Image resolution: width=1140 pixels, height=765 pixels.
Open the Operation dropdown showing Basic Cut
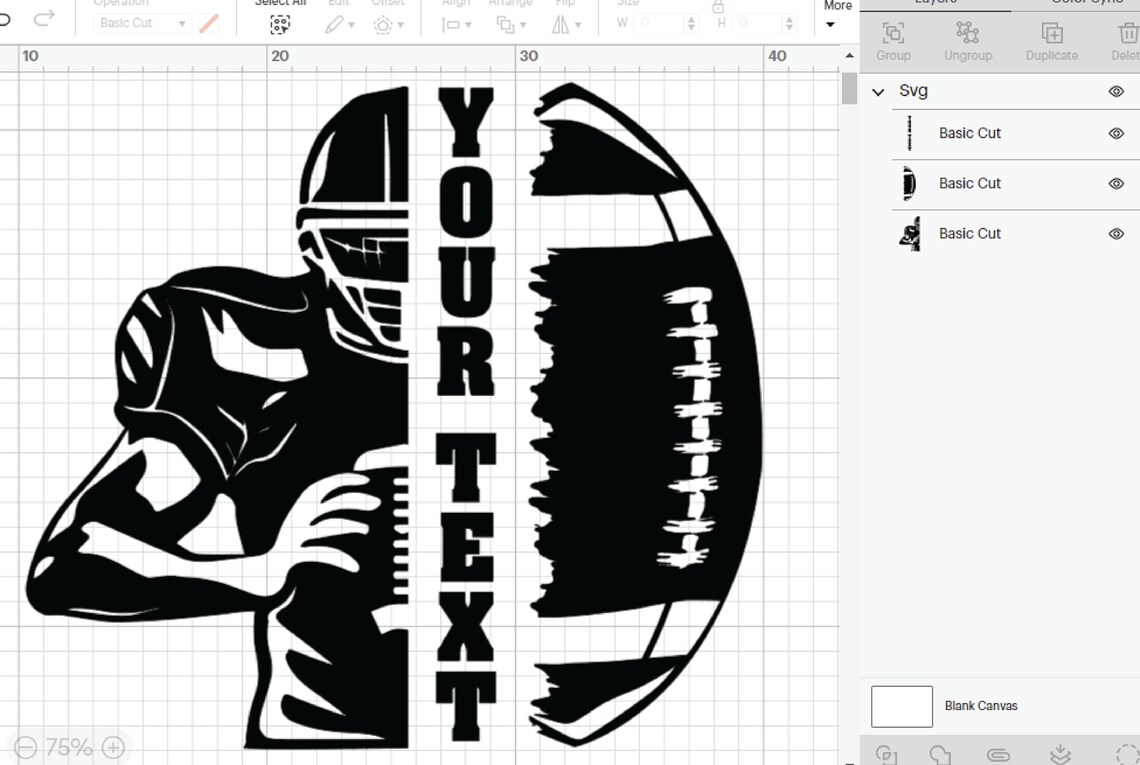[143, 22]
